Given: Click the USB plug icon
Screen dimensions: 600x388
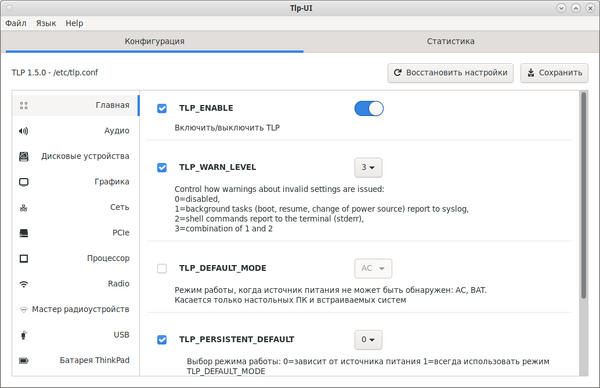Looking at the screenshot, I should pyautogui.click(x=24, y=335).
